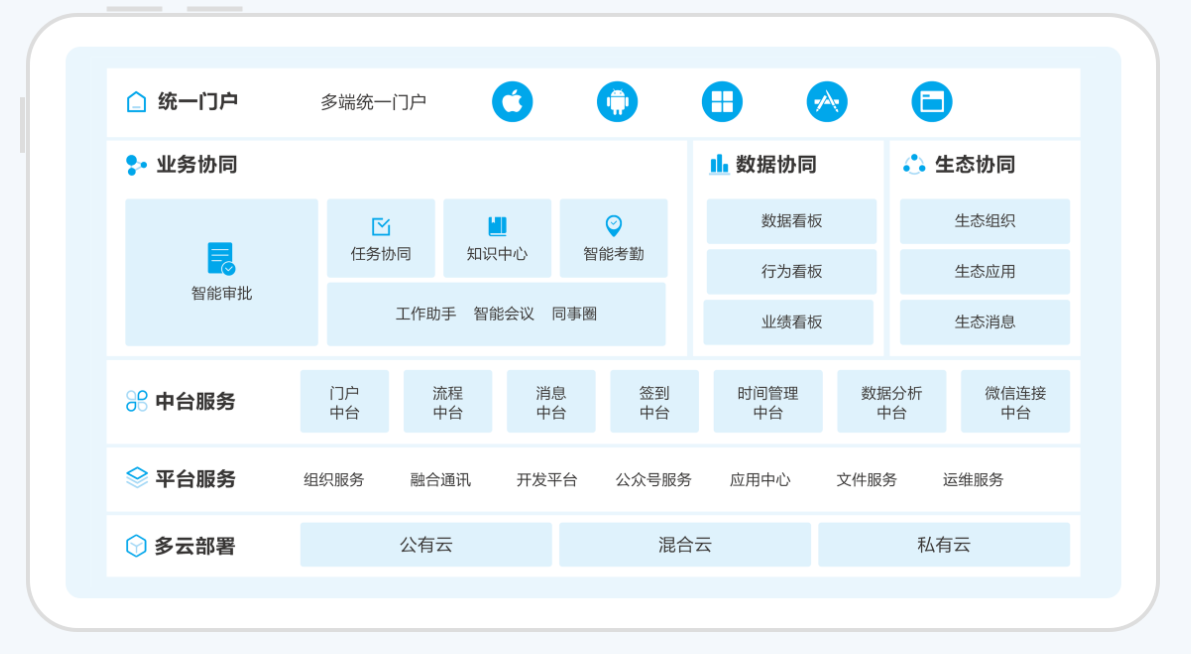Click the 数据分析中台 tile
Image resolution: width=1191 pixels, height=654 pixels.
(891, 402)
